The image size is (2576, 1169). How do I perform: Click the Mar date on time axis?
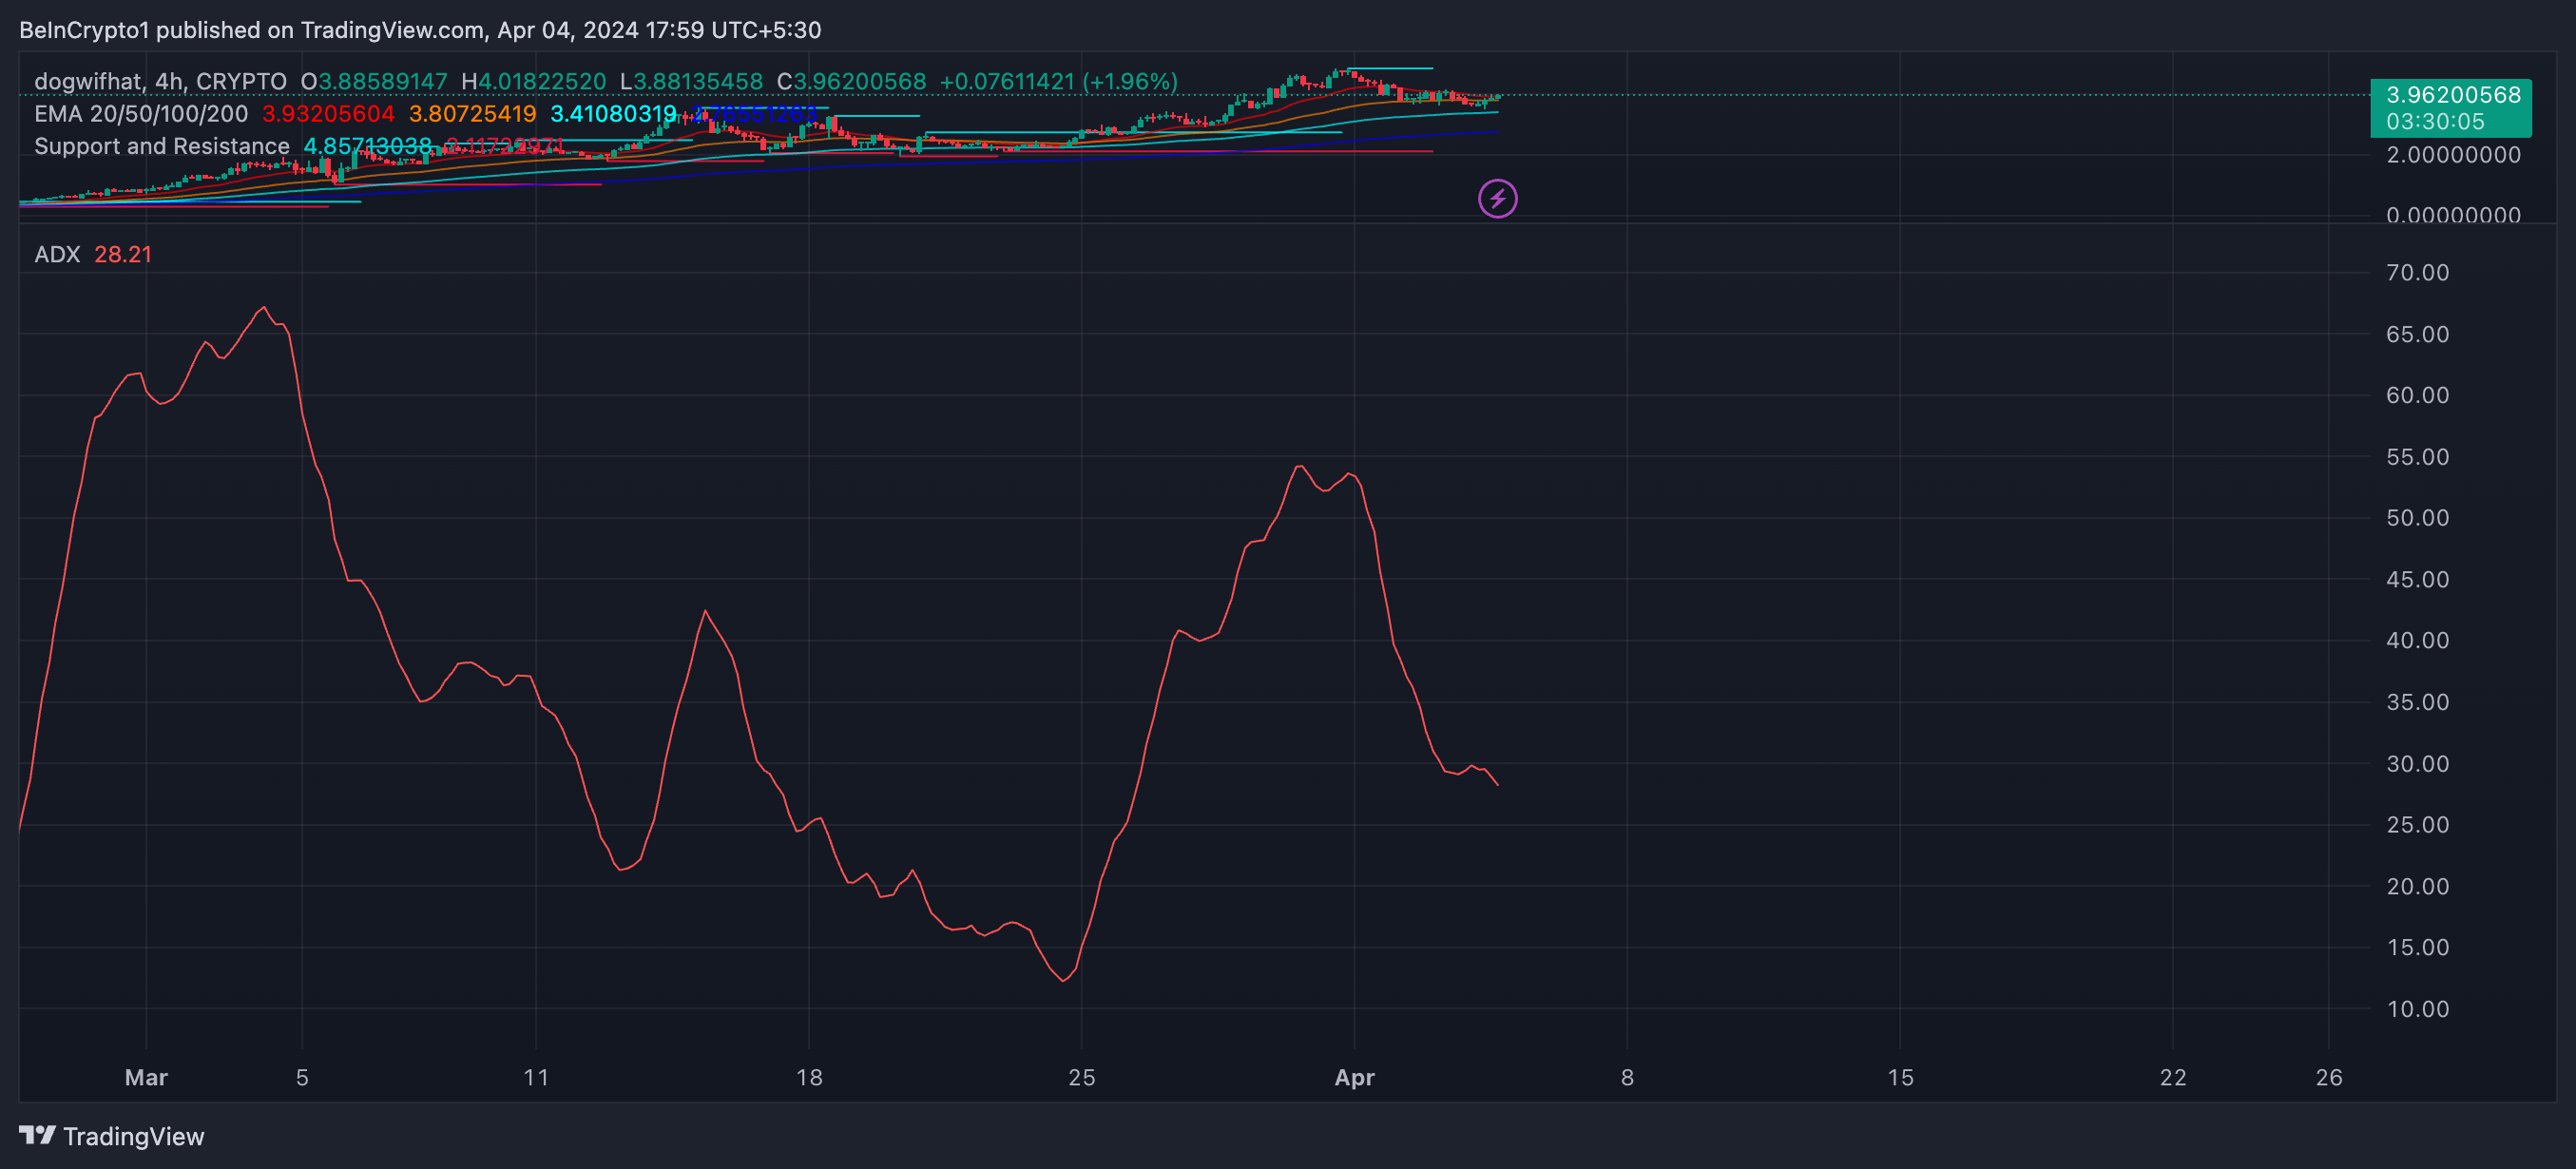click(146, 1077)
